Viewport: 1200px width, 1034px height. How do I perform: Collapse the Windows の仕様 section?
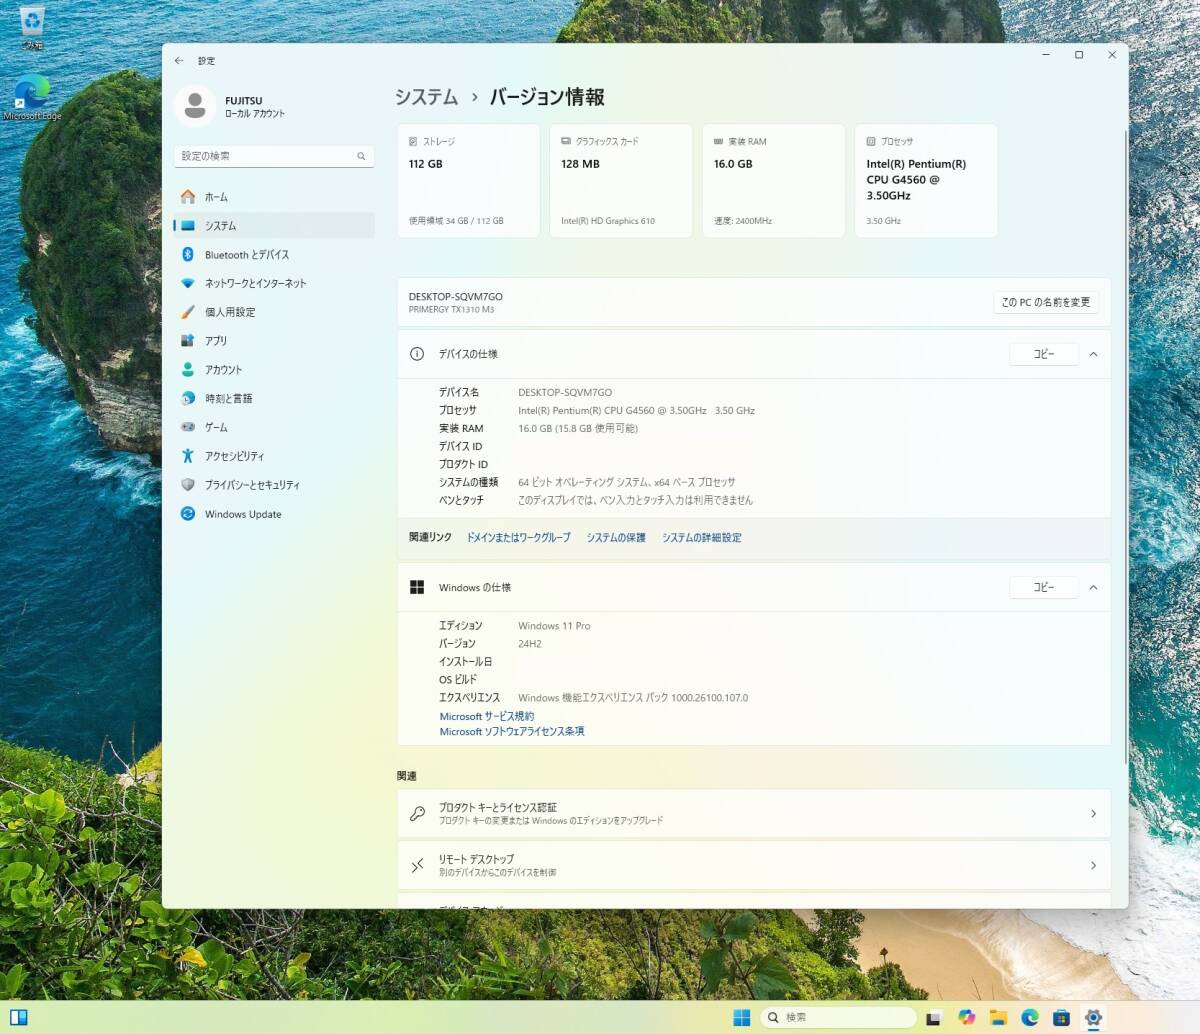point(1093,588)
